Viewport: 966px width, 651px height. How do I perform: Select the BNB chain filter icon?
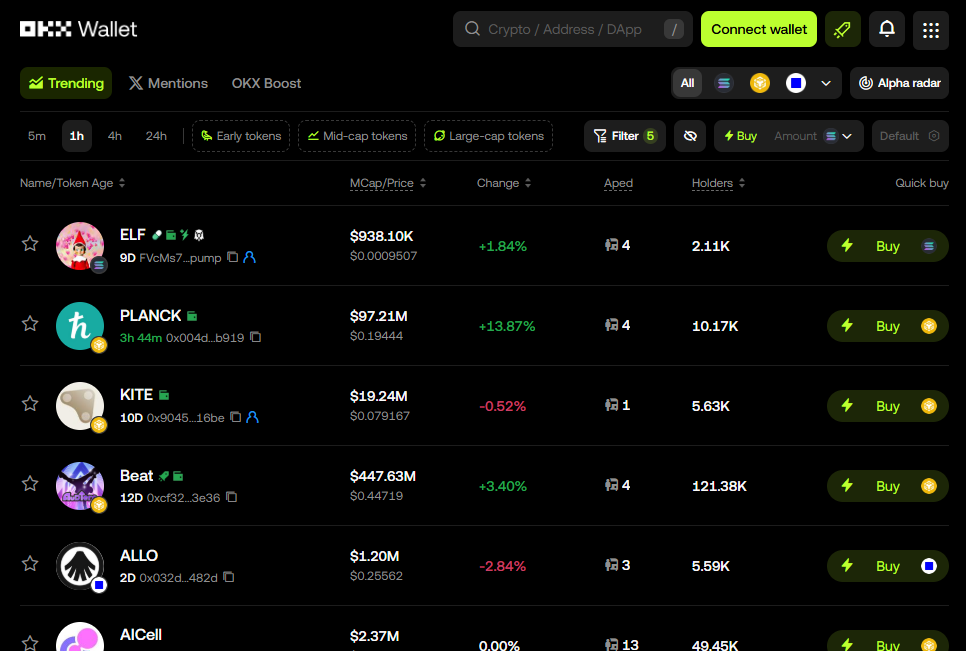[760, 83]
